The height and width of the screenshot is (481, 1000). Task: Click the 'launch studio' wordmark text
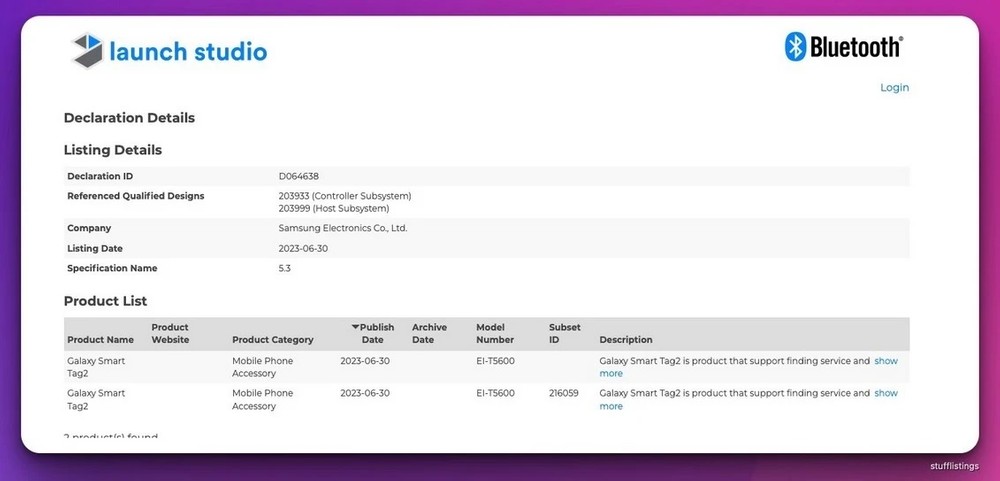click(188, 51)
